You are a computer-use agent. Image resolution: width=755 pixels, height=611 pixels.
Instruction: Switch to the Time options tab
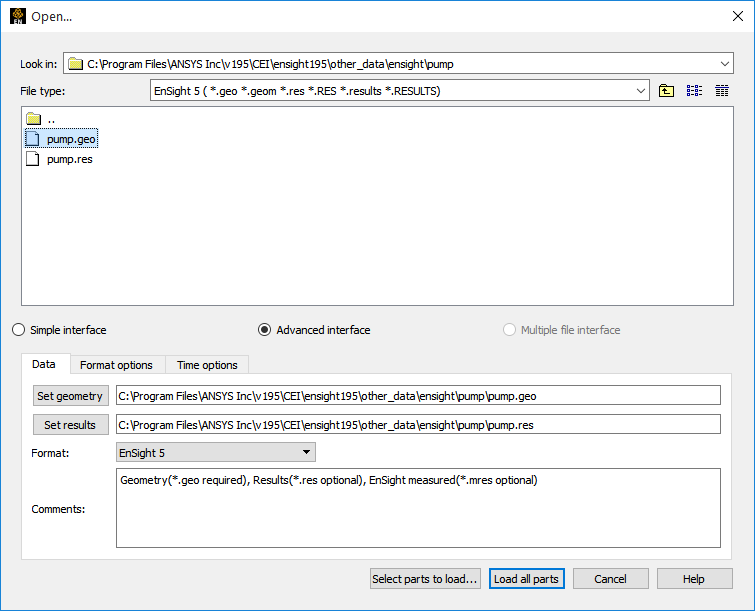[207, 365]
